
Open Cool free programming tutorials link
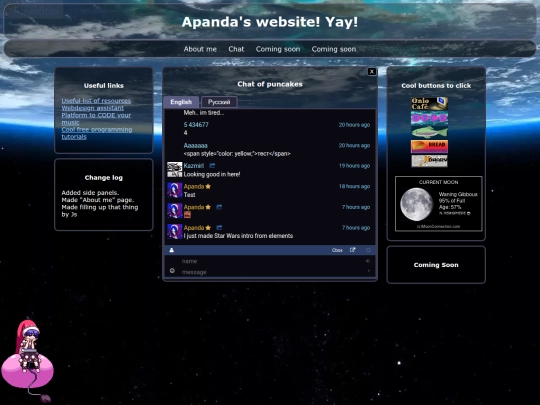(x=97, y=133)
